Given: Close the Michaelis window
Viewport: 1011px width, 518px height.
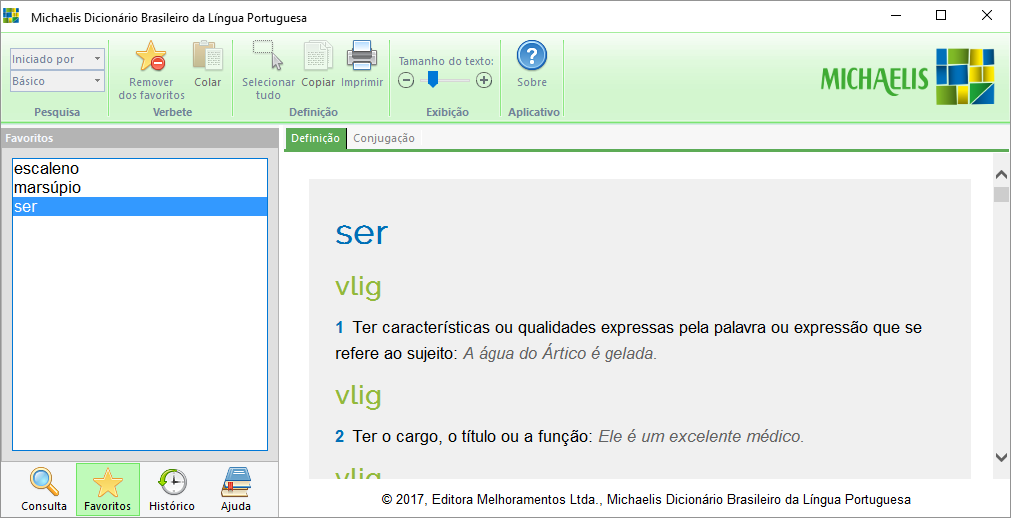Looking at the screenshot, I should [x=986, y=15].
